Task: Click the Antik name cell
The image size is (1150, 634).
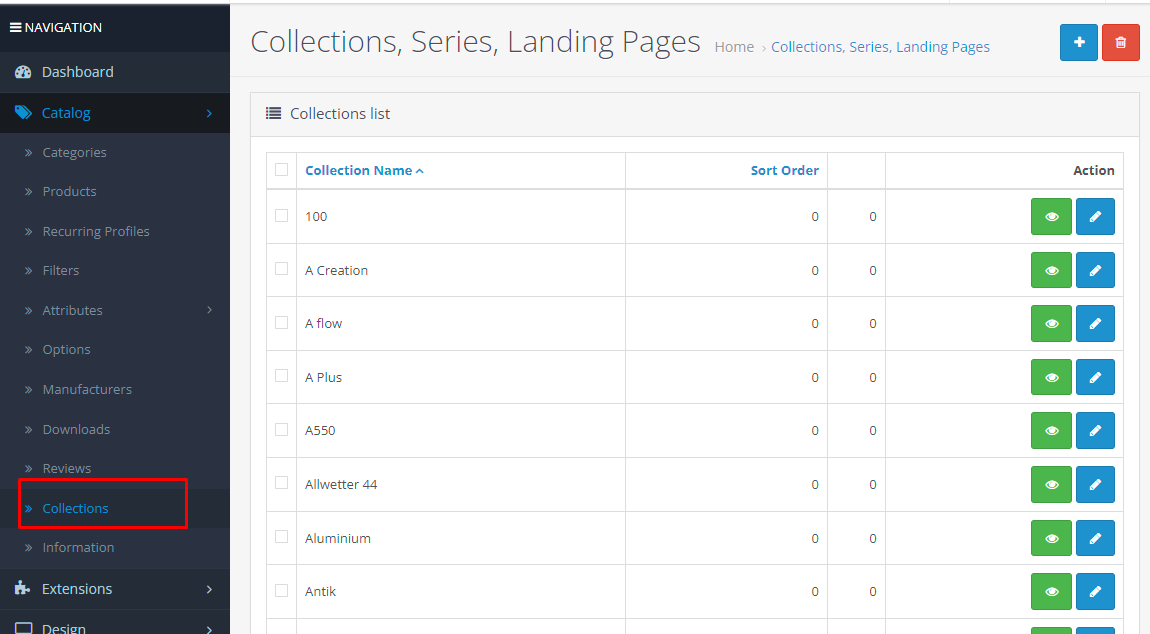Action: pos(461,591)
